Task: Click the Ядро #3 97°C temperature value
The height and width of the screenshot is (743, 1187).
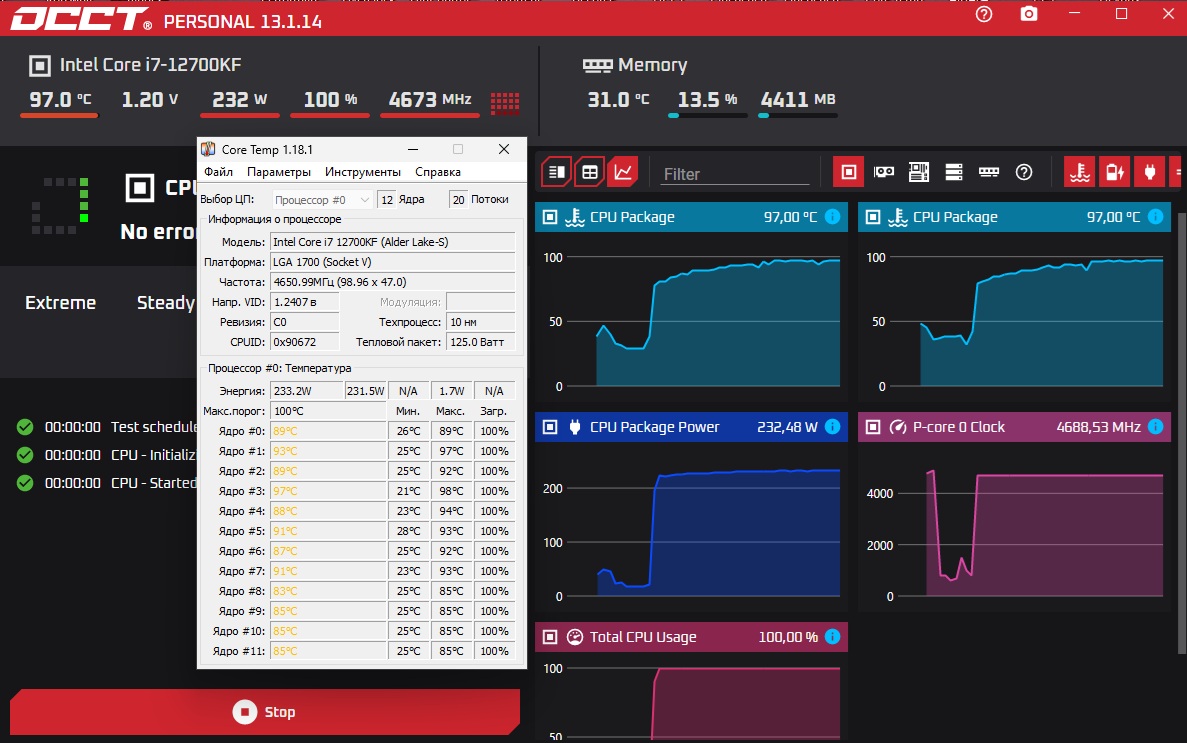Action: (x=285, y=491)
